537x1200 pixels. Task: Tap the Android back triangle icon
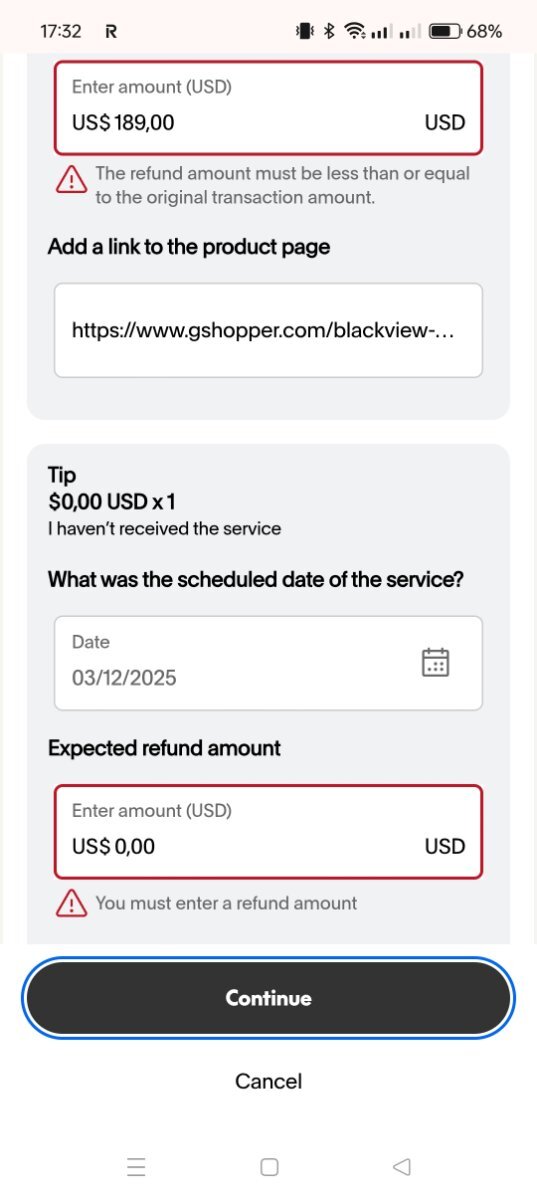point(402,1166)
